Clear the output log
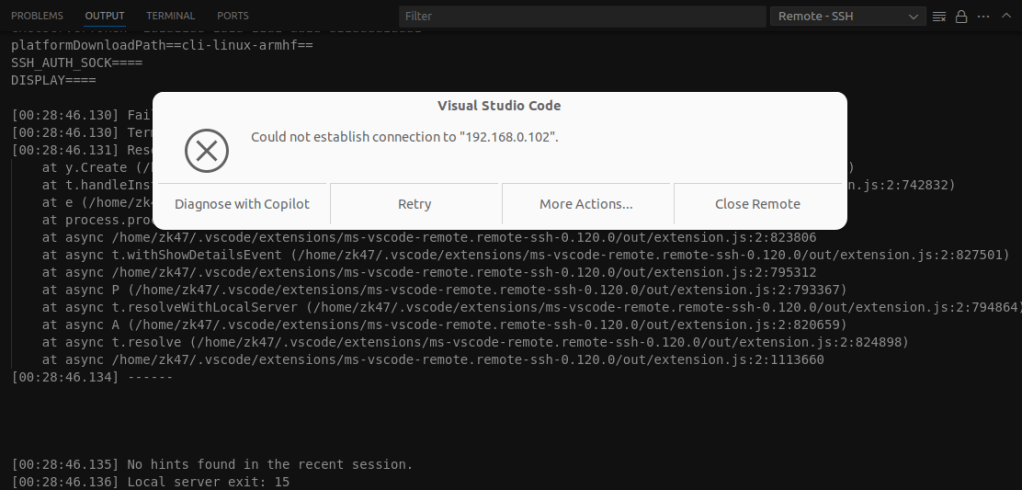Image resolution: width=1022 pixels, height=490 pixels. click(939, 16)
